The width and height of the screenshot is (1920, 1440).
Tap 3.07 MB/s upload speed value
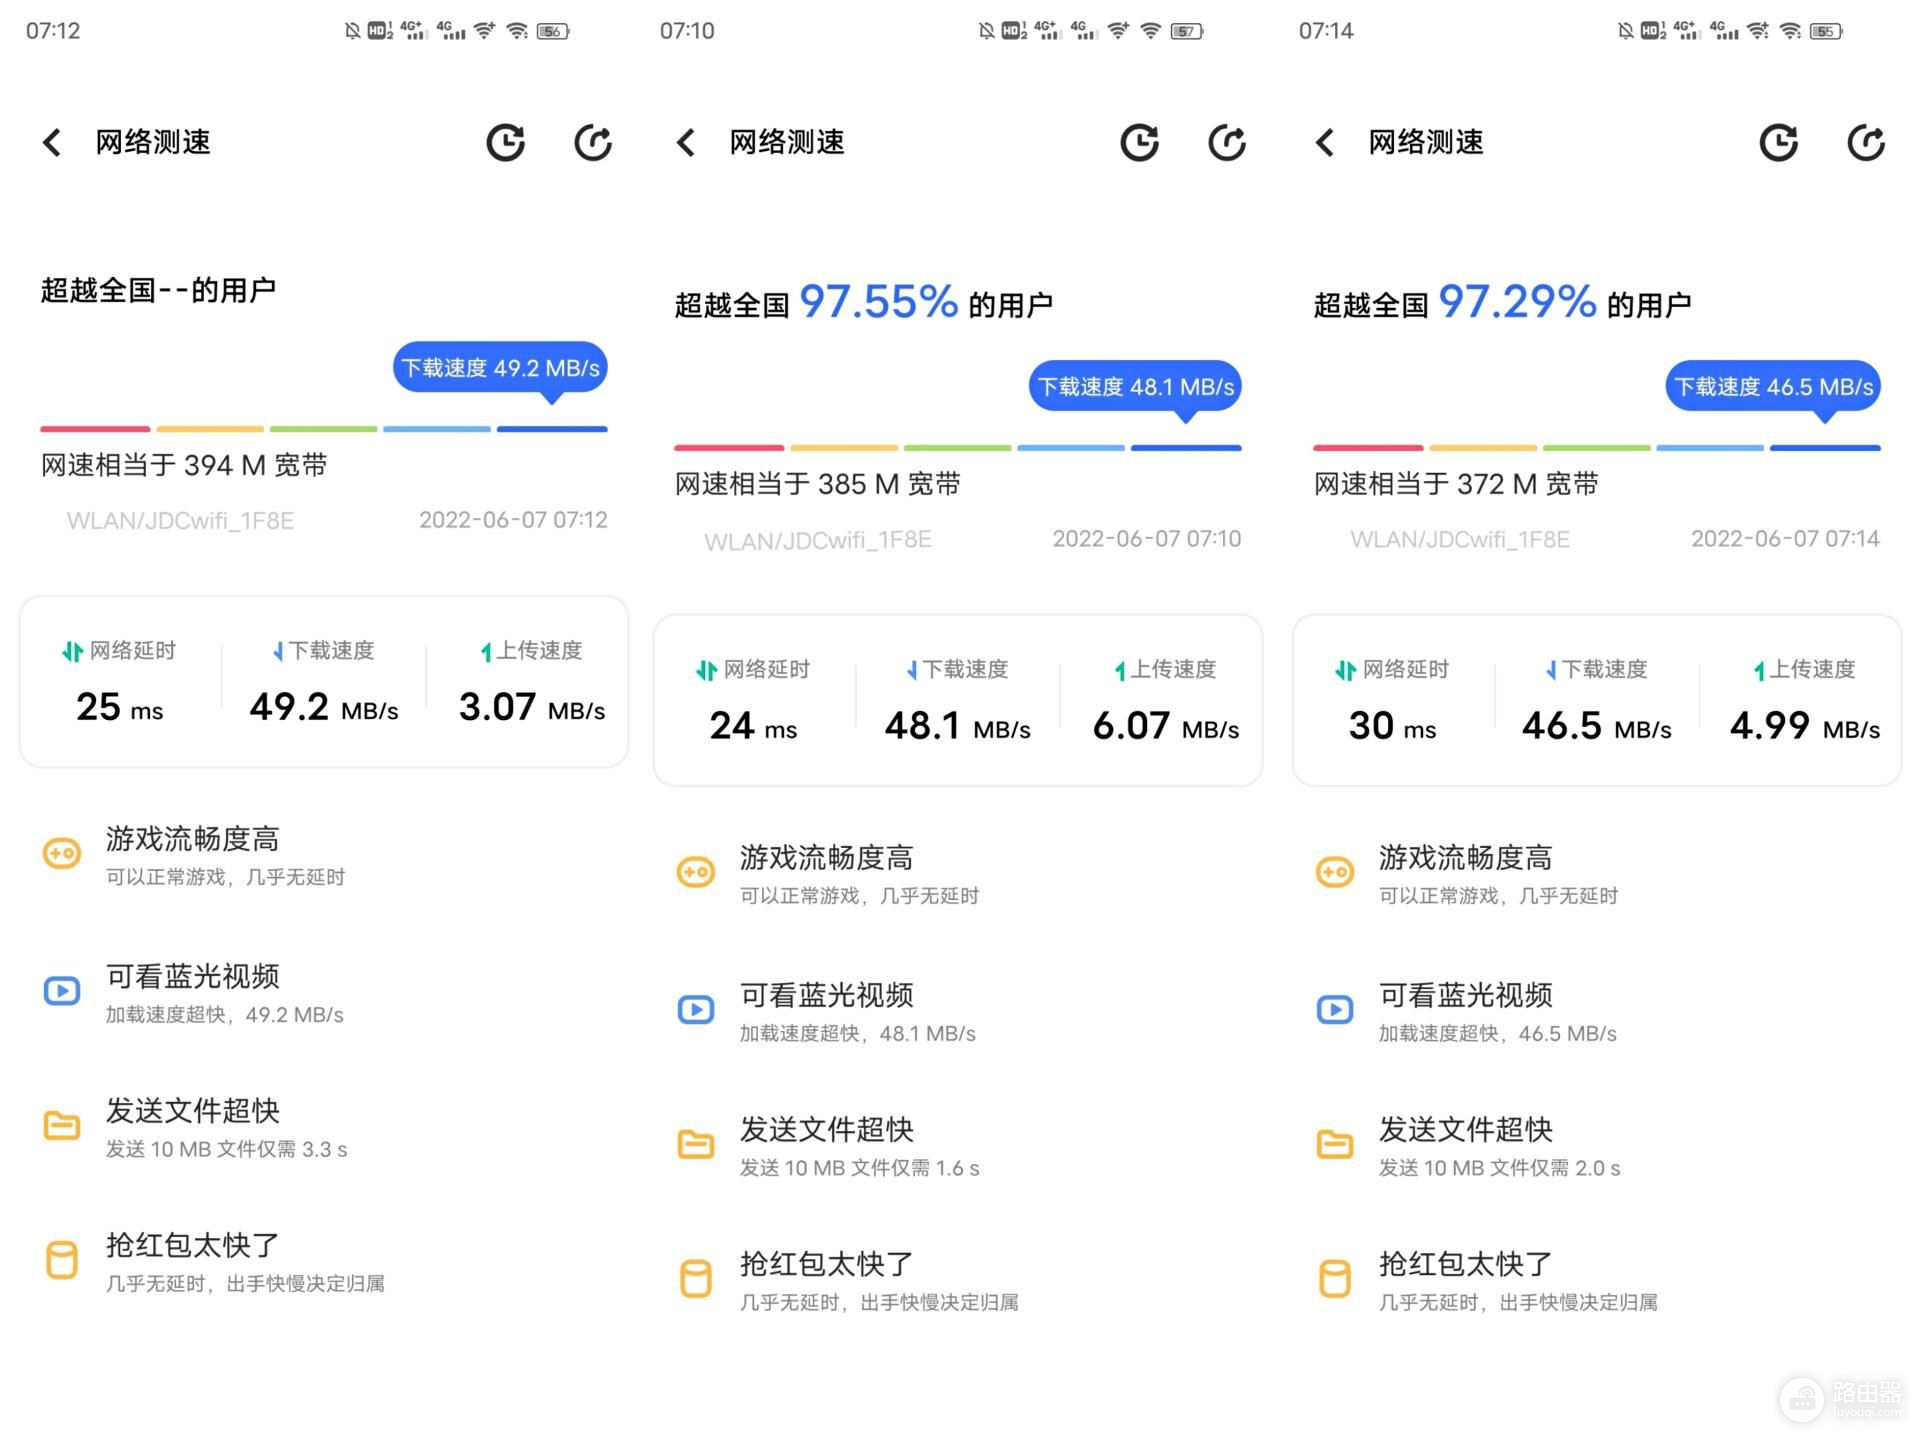[532, 707]
